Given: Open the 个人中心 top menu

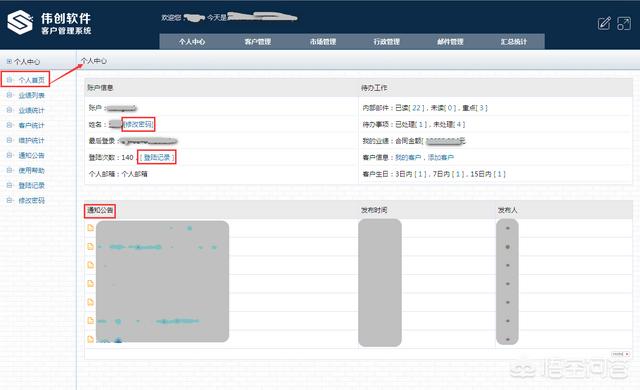Looking at the screenshot, I should [x=192, y=42].
